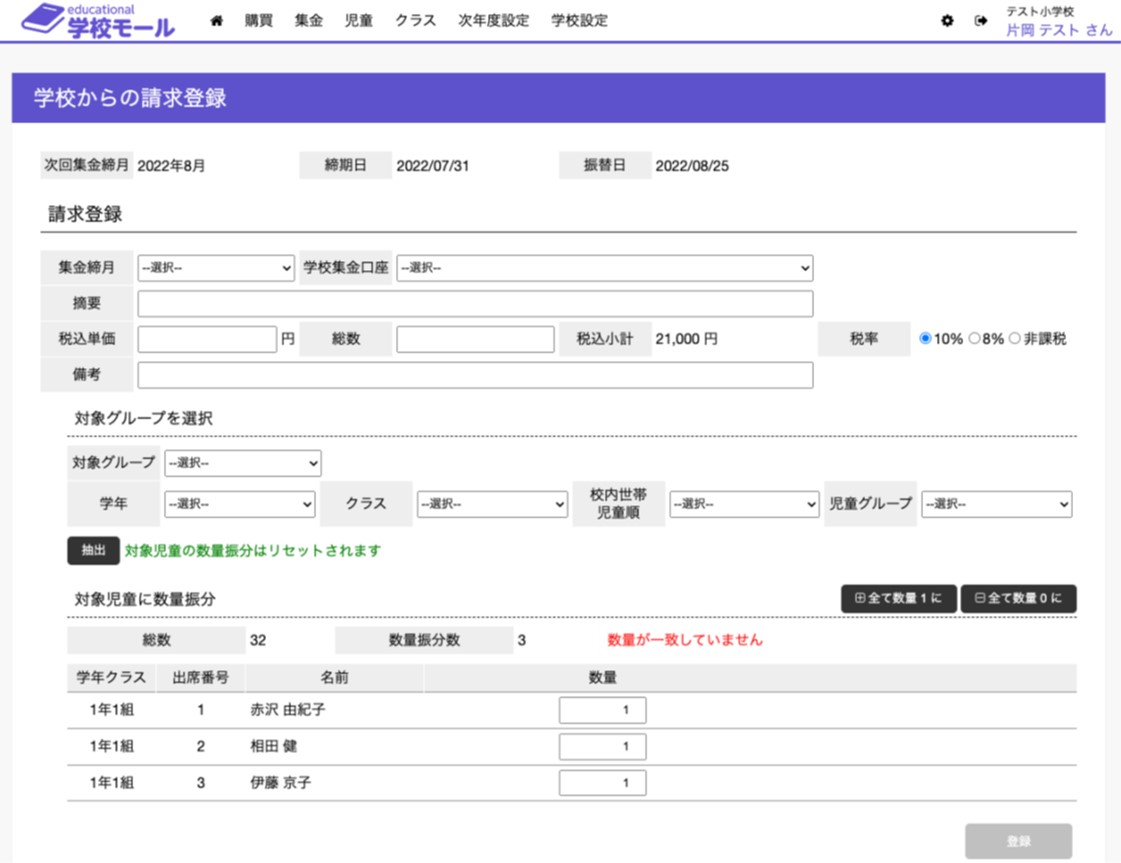Screen dimensions: 1121x863
Task: Click the home icon in the navigation bar
Action: click(x=216, y=21)
